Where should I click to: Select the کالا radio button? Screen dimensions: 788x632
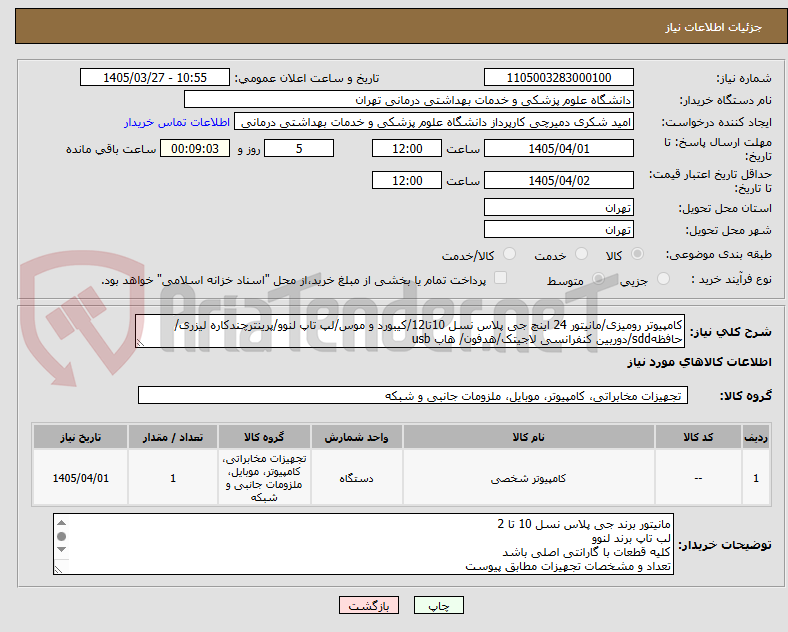point(637,254)
